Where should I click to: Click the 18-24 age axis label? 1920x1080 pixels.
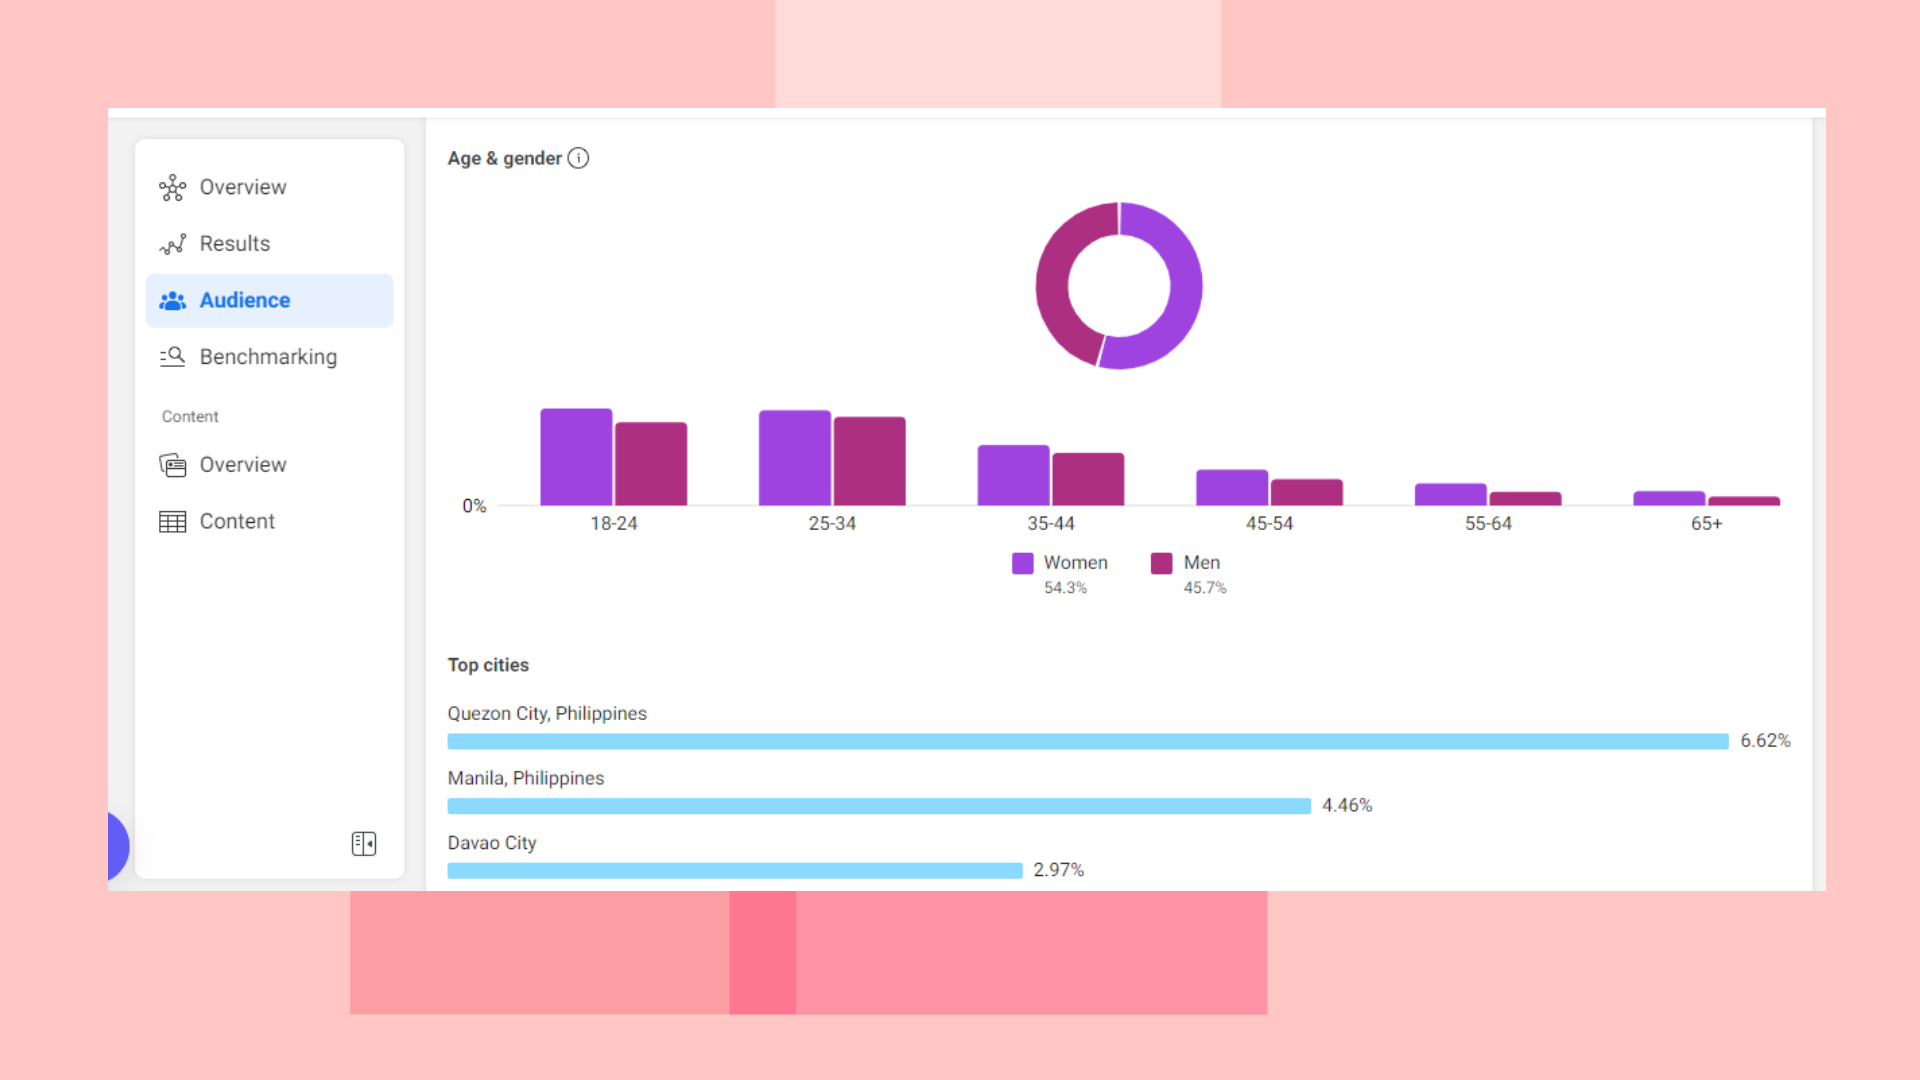coord(614,524)
